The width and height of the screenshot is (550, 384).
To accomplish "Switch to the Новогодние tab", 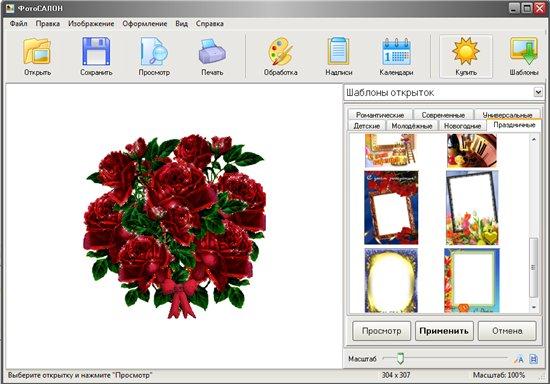I will (x=462, y=126).
